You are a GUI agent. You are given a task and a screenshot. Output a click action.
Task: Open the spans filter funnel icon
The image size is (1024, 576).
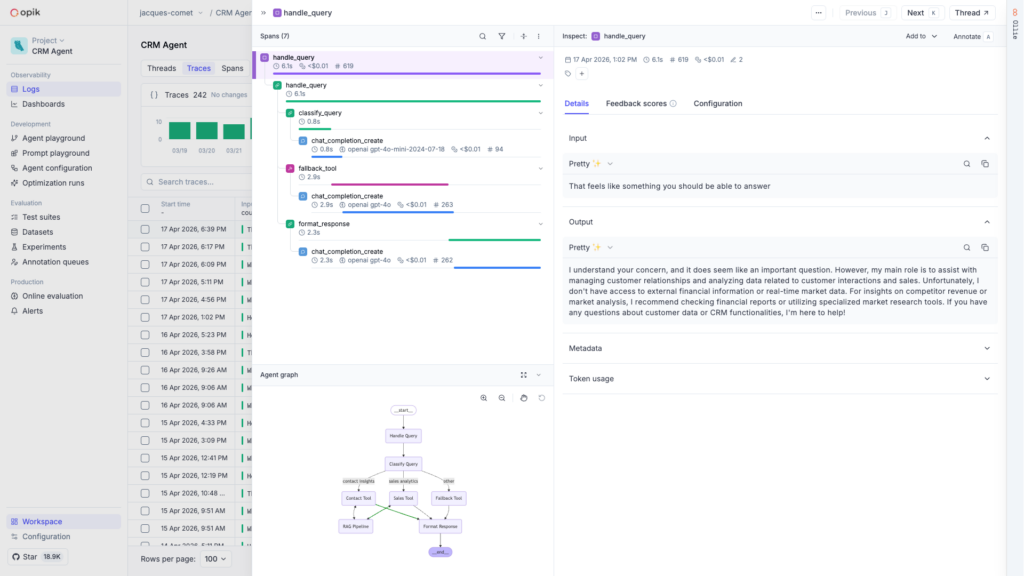click(502, 36)
